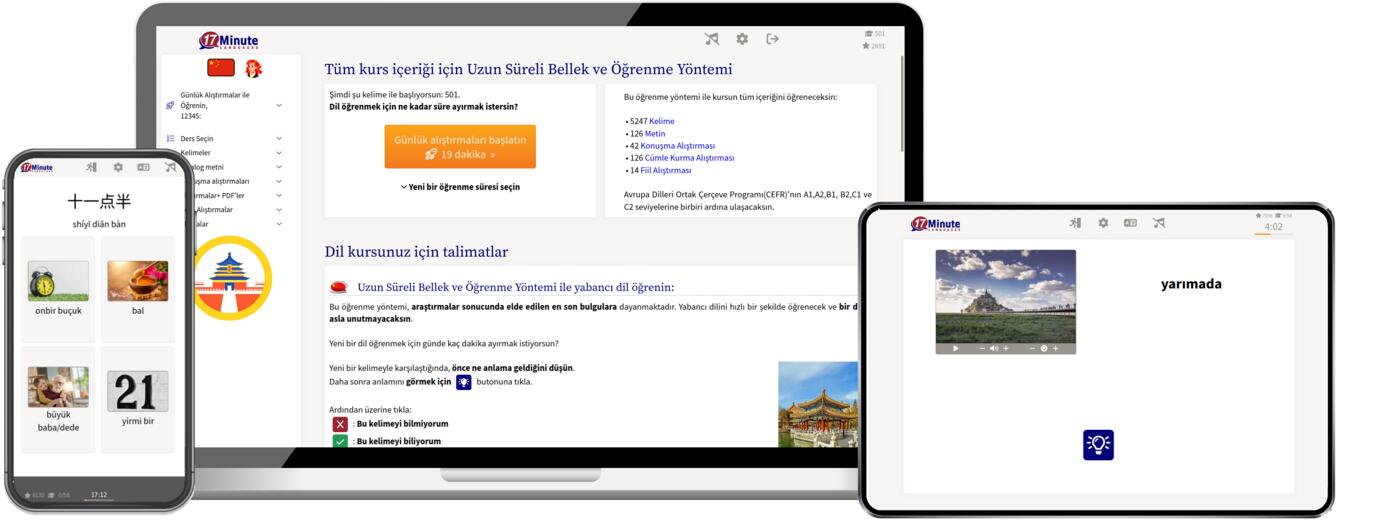Open settings gear on the phone screen
1400x532 pixels.
coord(118,167)
